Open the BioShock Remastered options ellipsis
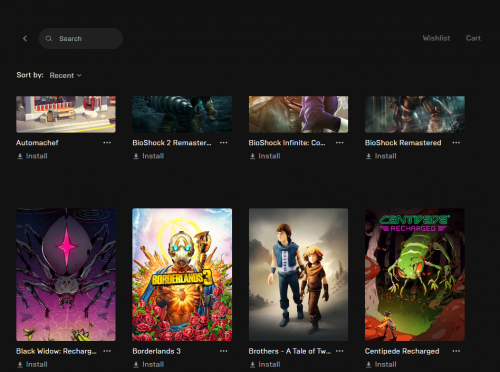The width and height of the screenshot is (500, 372). 456,143
